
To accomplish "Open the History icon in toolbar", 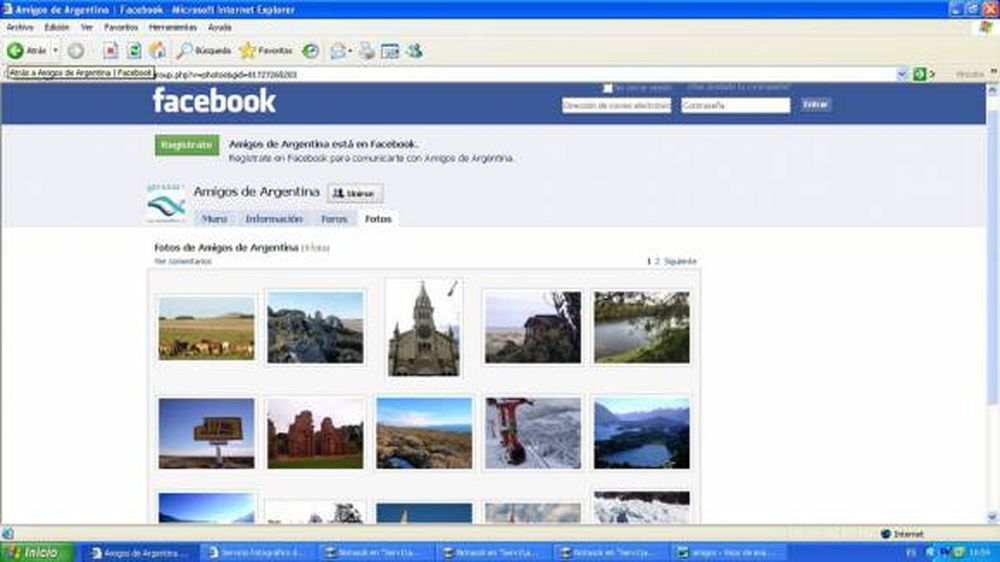I will [x=311, y=50].
